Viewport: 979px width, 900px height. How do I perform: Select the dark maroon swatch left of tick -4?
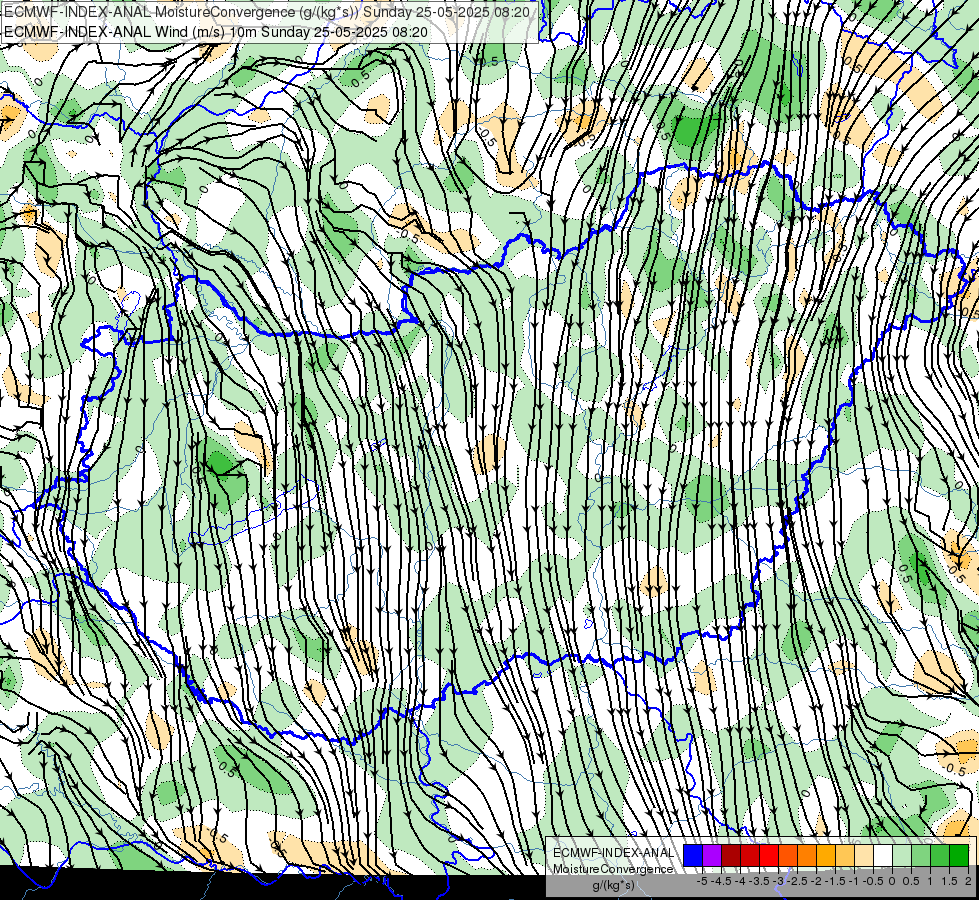[x=731, y=855]
